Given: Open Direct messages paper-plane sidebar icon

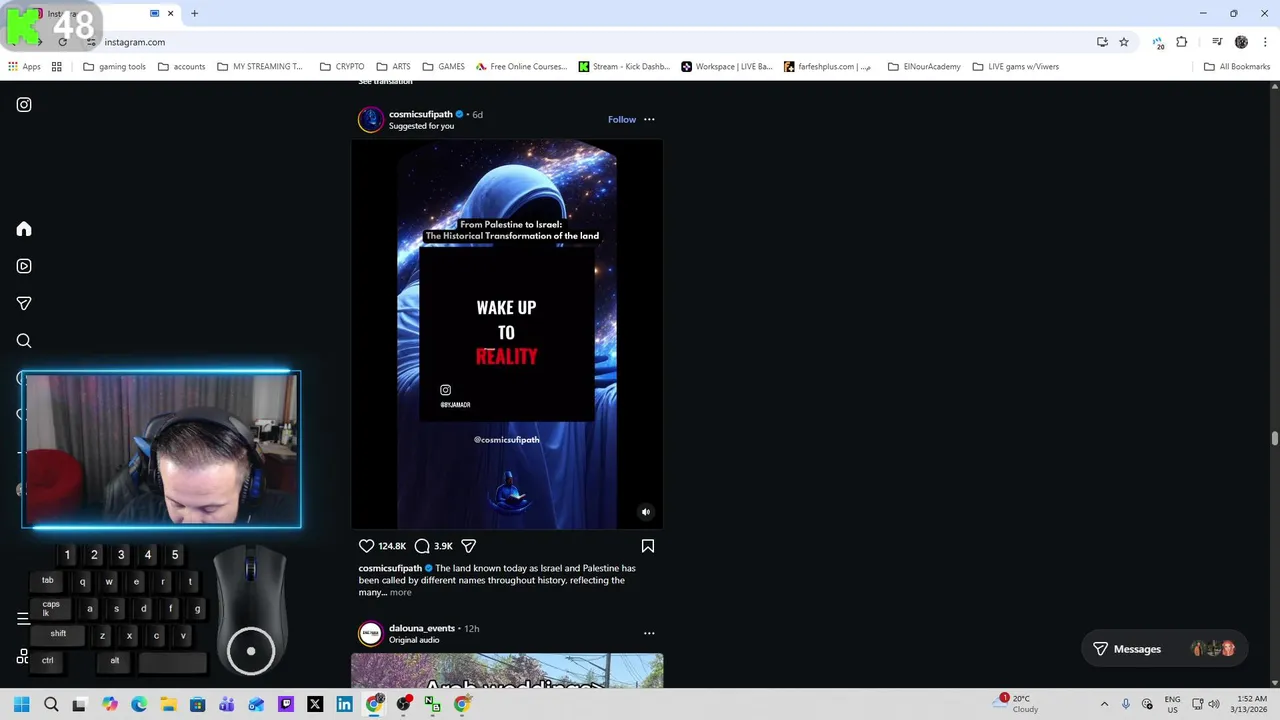Looking at the screenshot, I should coord(24,303).
